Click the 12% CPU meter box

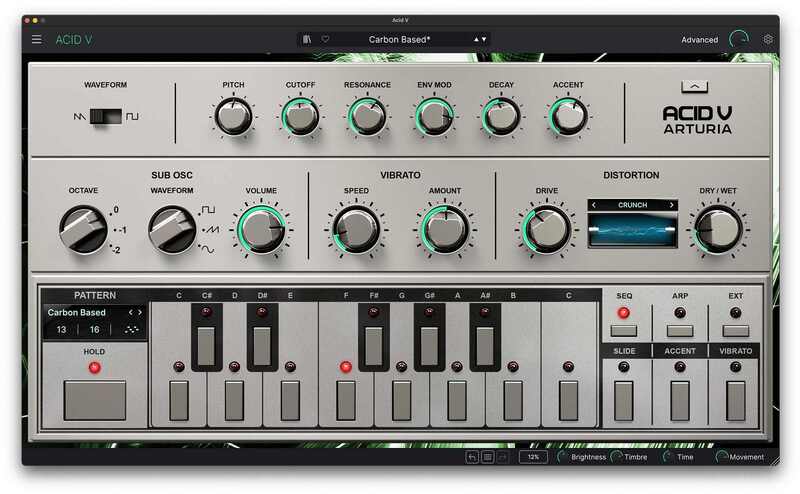point(533,457)
